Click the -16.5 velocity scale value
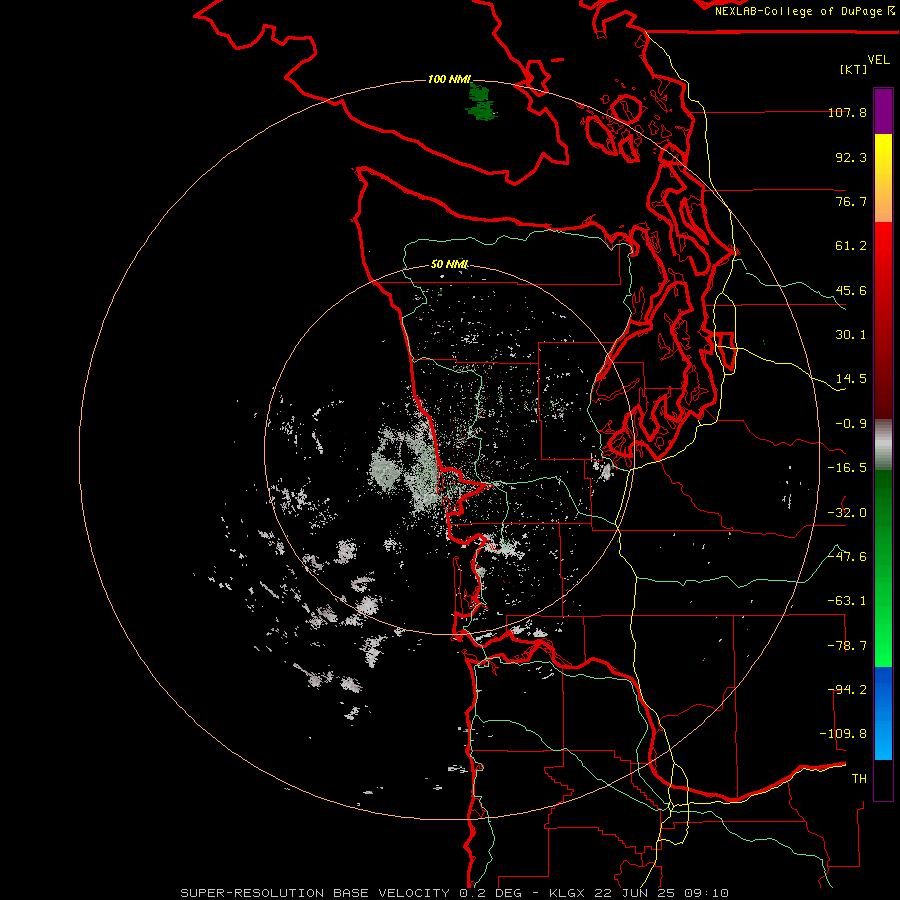The image size is (900, 900). pos(847,468)
